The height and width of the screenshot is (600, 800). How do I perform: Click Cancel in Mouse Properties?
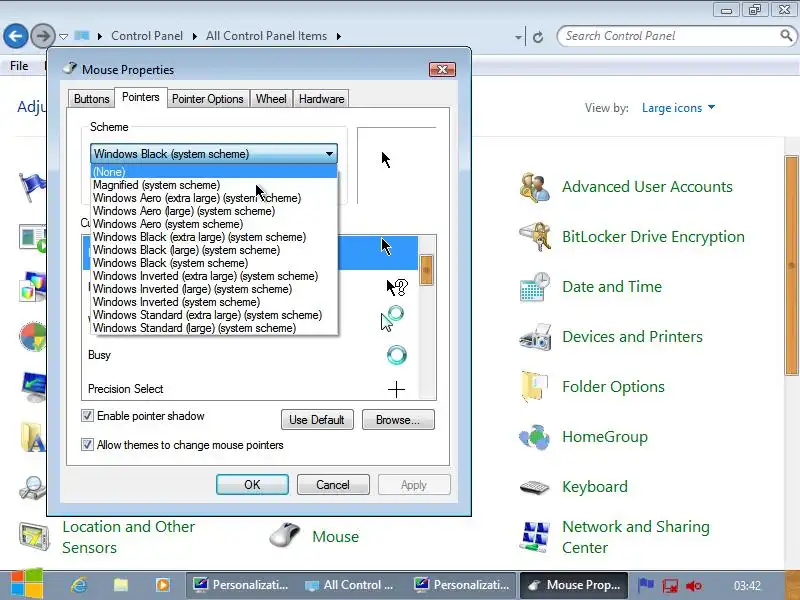tap(333, 485)
